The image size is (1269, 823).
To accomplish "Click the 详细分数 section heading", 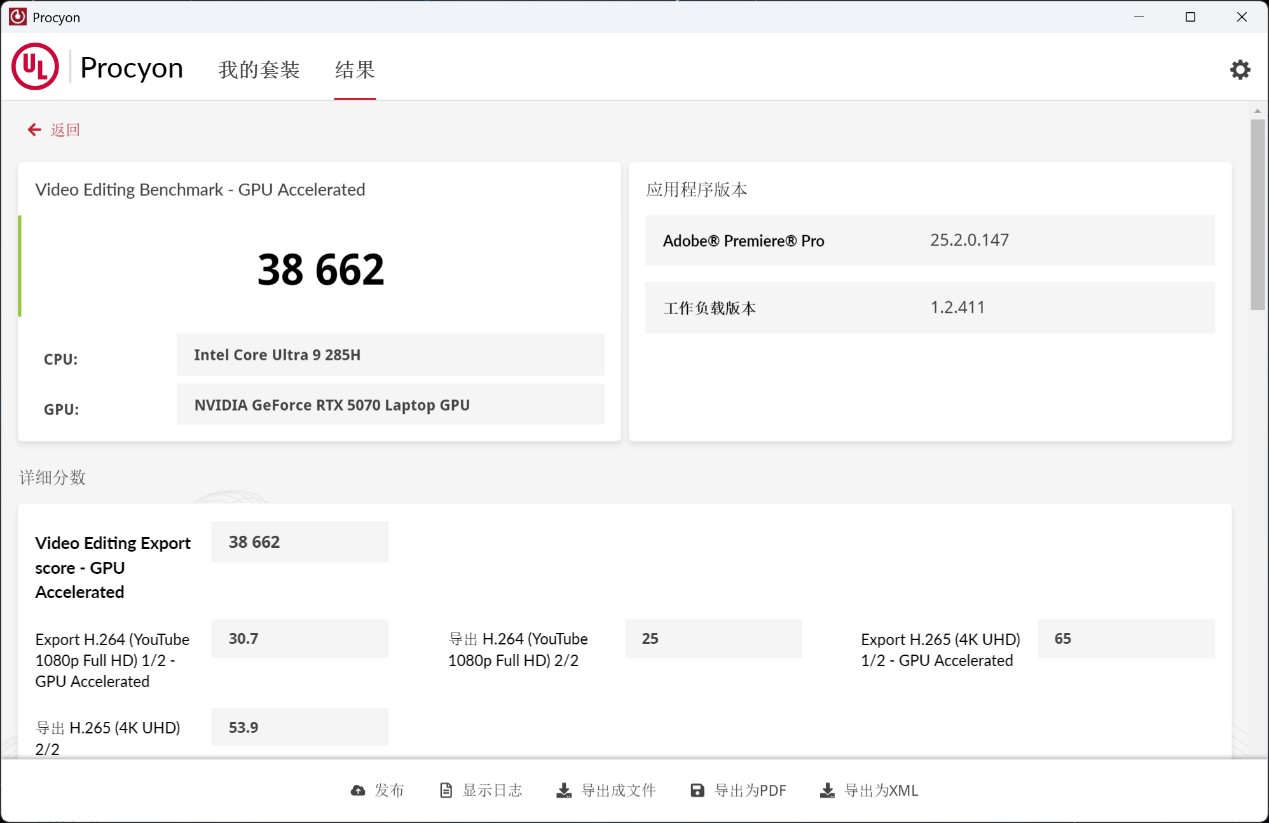I will (53, 478).
